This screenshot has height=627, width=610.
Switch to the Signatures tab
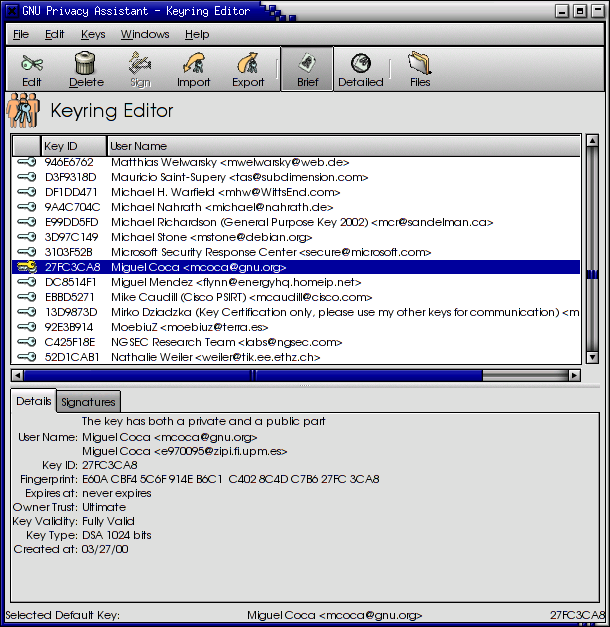pos(88,402)
